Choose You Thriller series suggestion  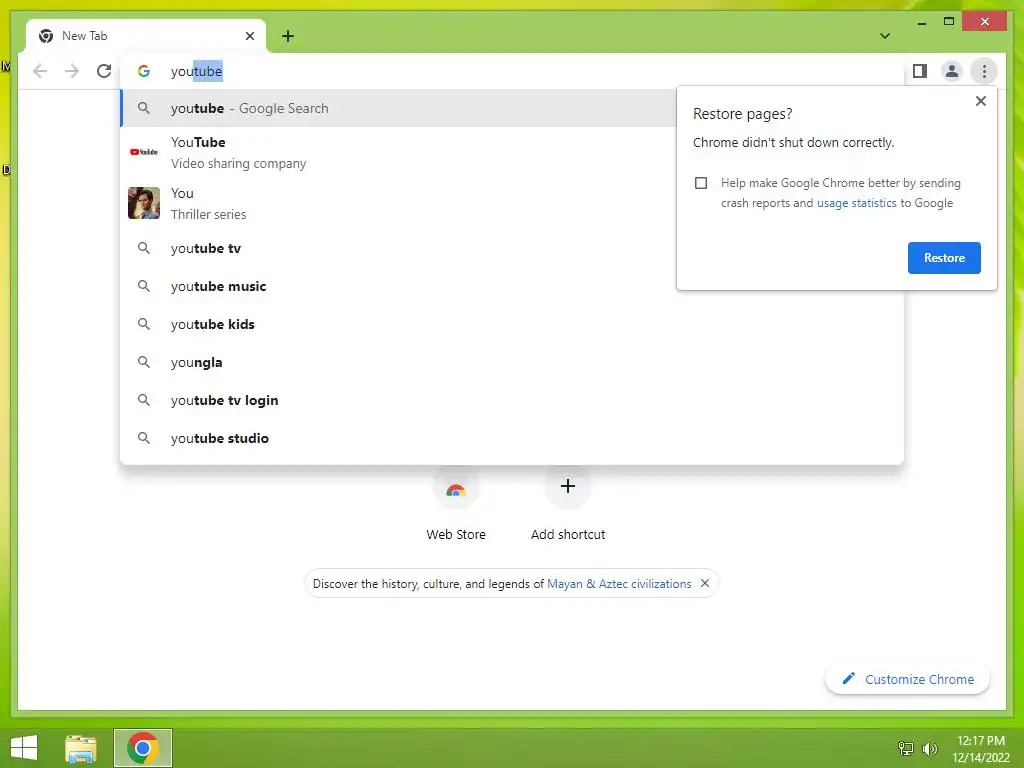coord(398,203)
